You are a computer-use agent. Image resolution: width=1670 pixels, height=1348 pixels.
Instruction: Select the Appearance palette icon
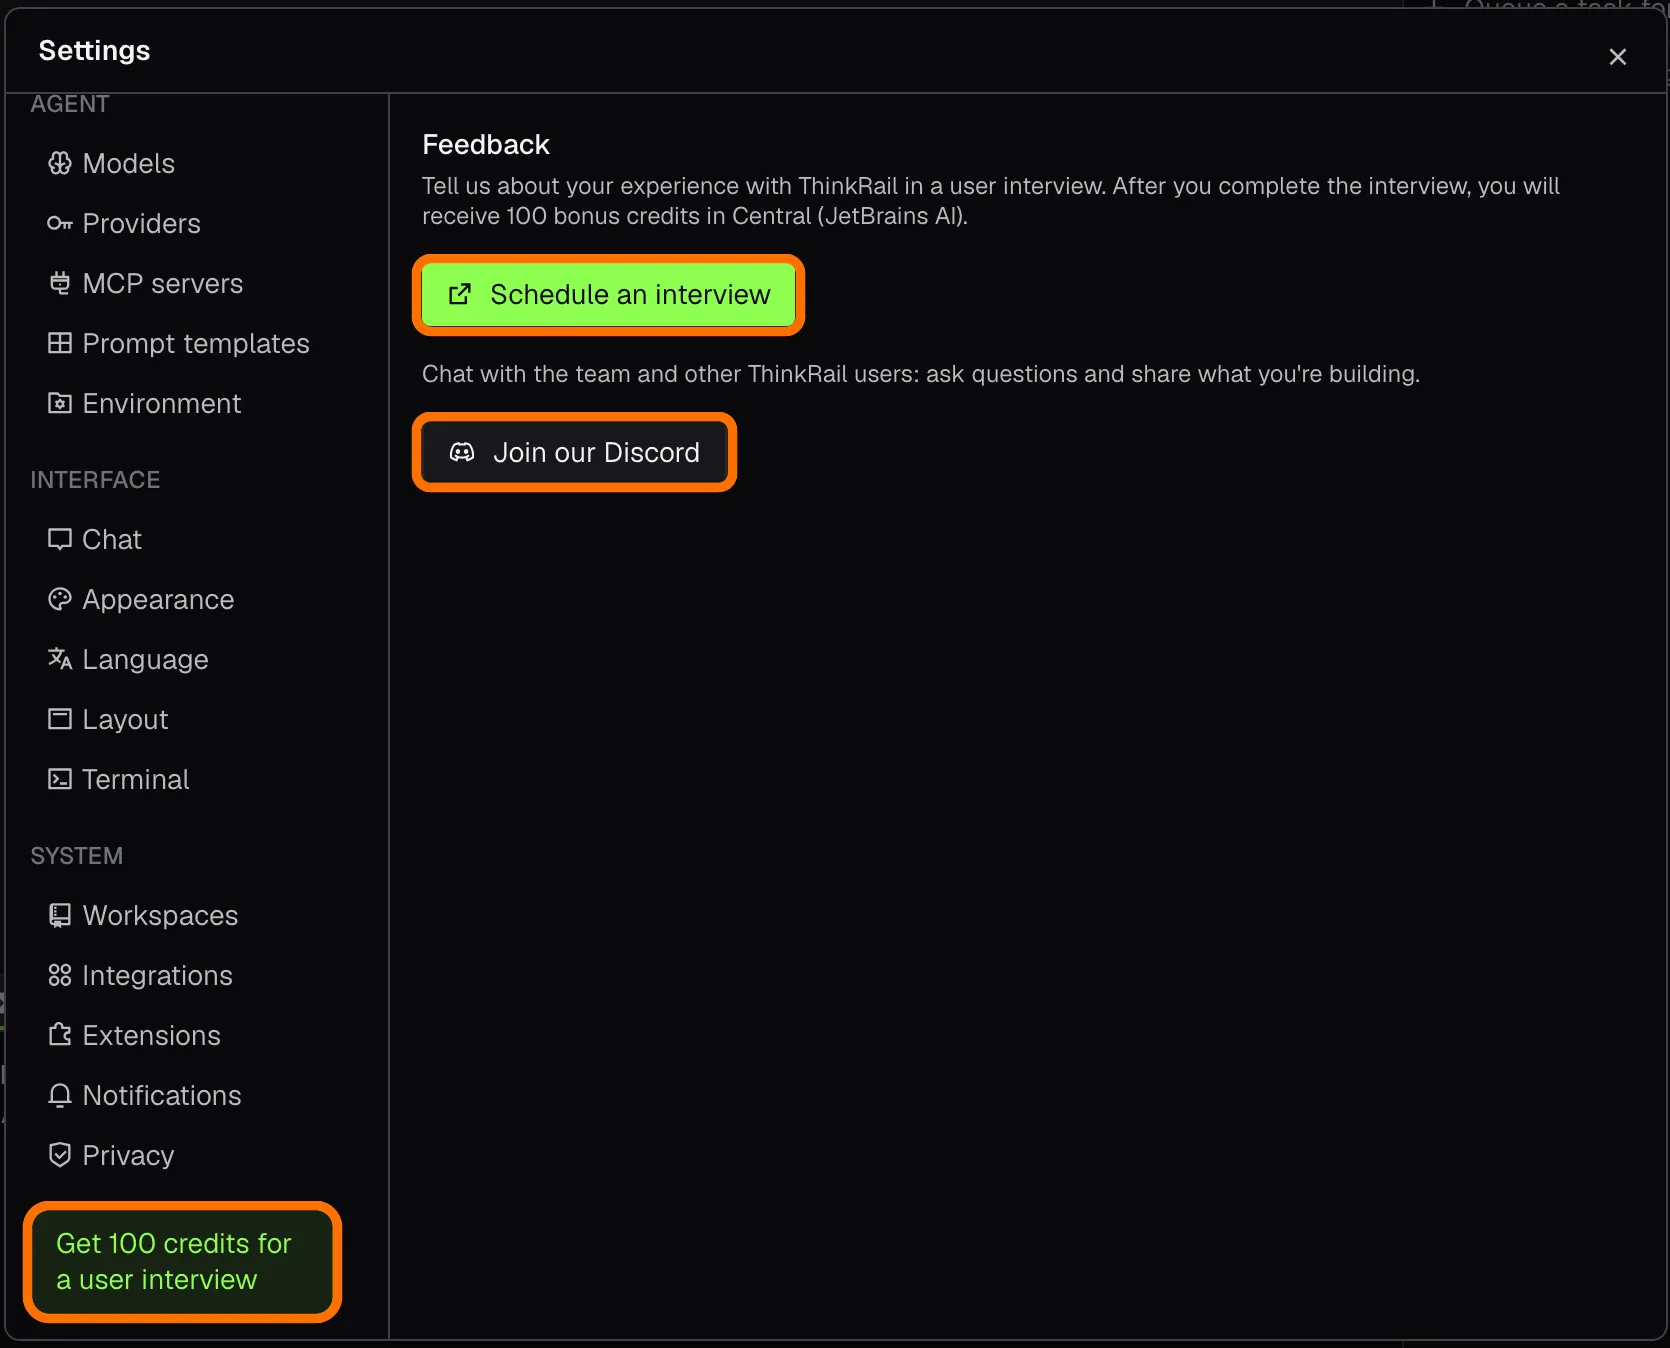pos(60,599)
